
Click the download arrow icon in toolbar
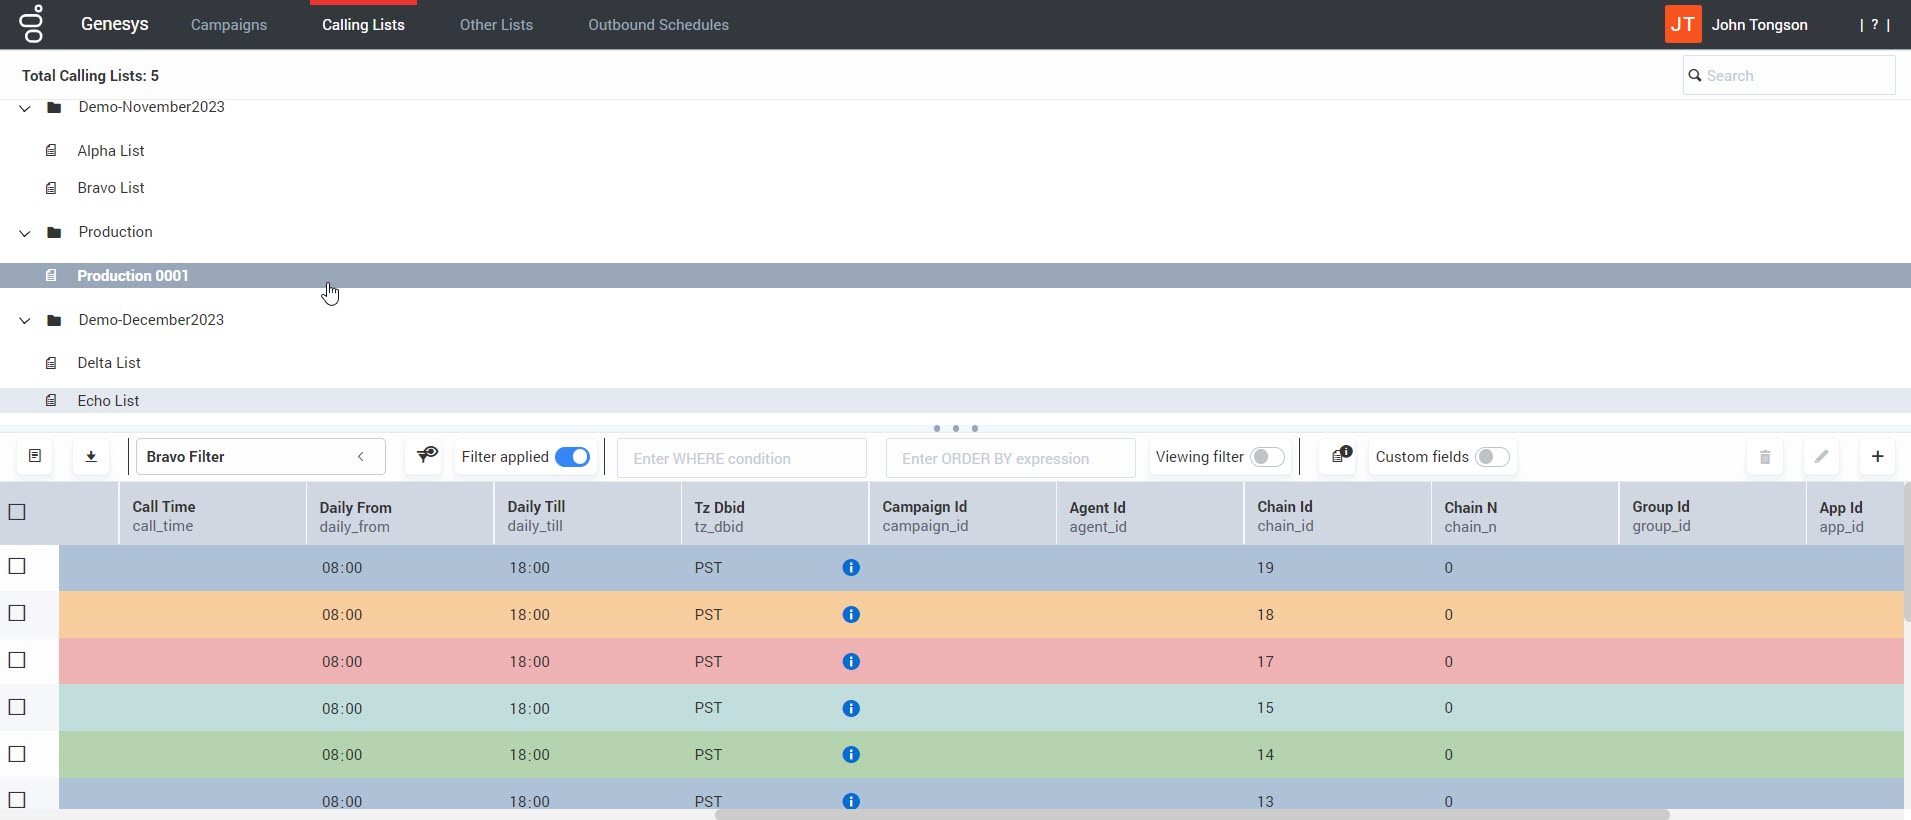click(91, 457)
